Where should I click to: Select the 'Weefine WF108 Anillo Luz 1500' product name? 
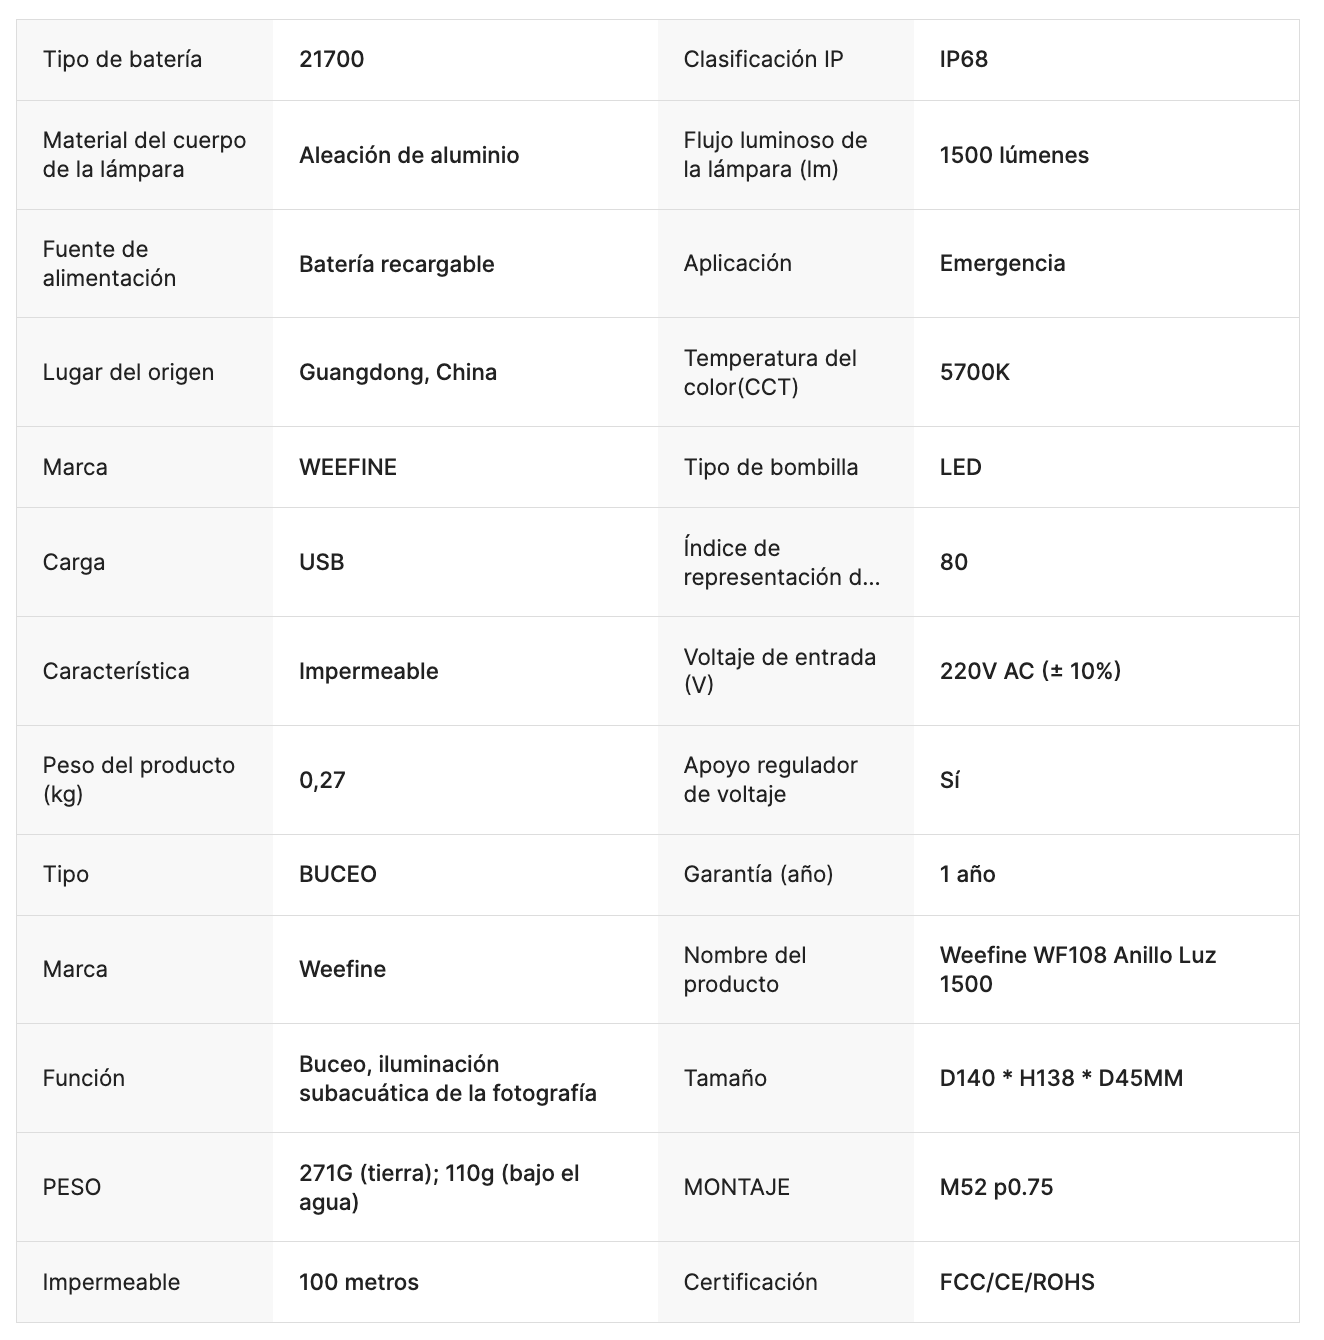tap(1077, 969)
